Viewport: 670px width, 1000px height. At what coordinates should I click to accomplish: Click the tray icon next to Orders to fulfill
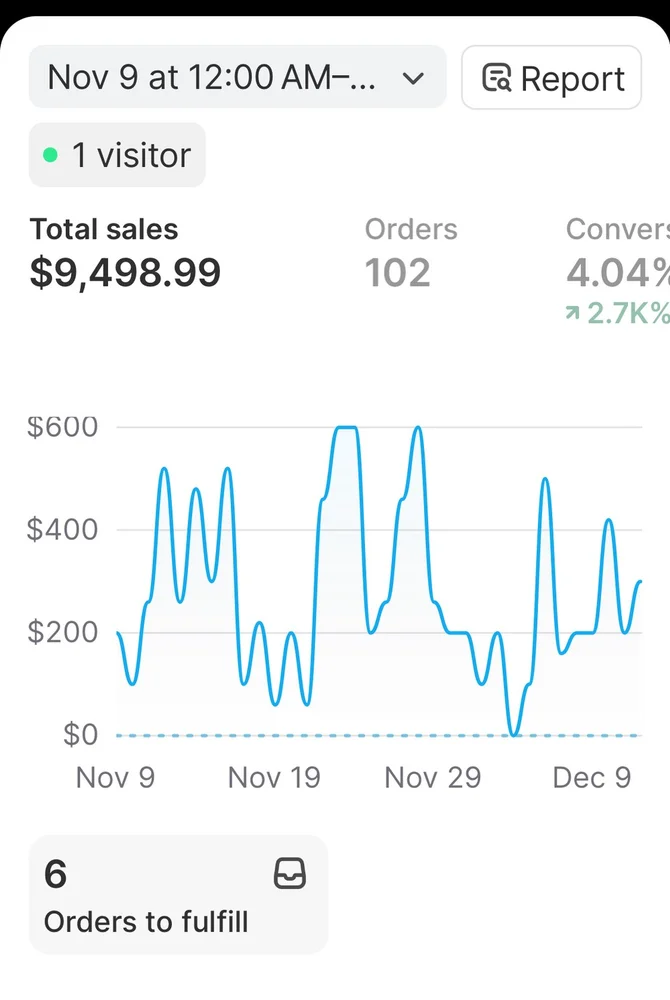click(291, 874)
